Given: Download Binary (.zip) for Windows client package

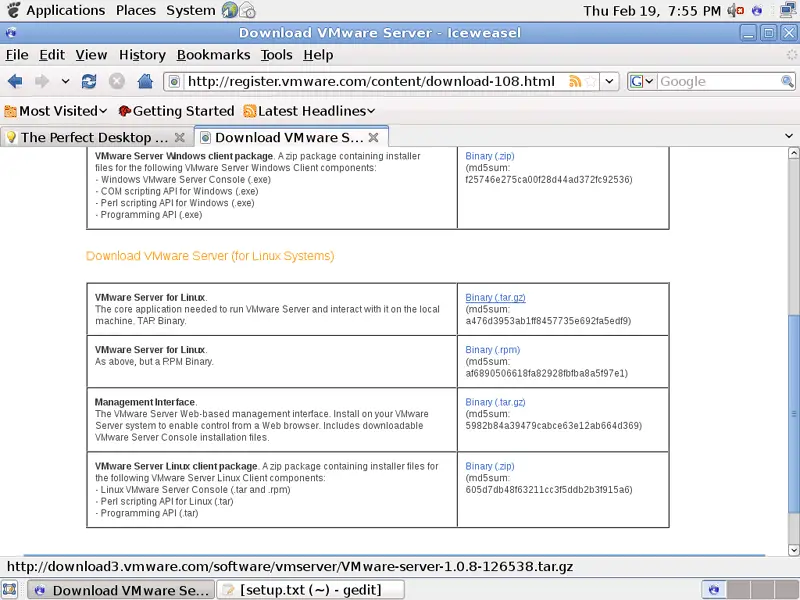Looking at the screenshot, I should 490,156.
